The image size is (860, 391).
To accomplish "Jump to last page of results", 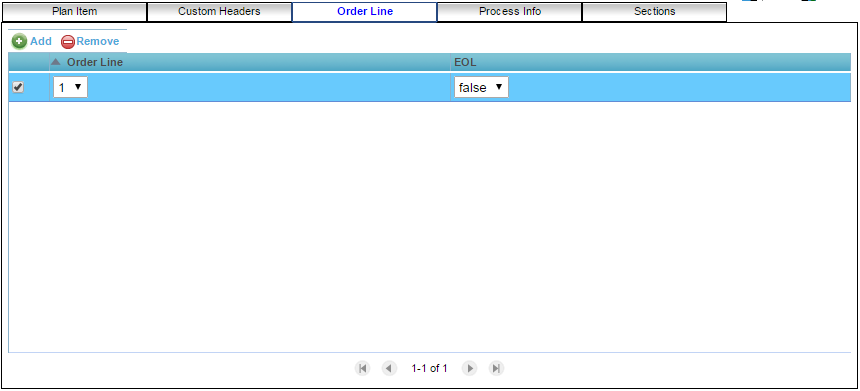I will point(496,369).
